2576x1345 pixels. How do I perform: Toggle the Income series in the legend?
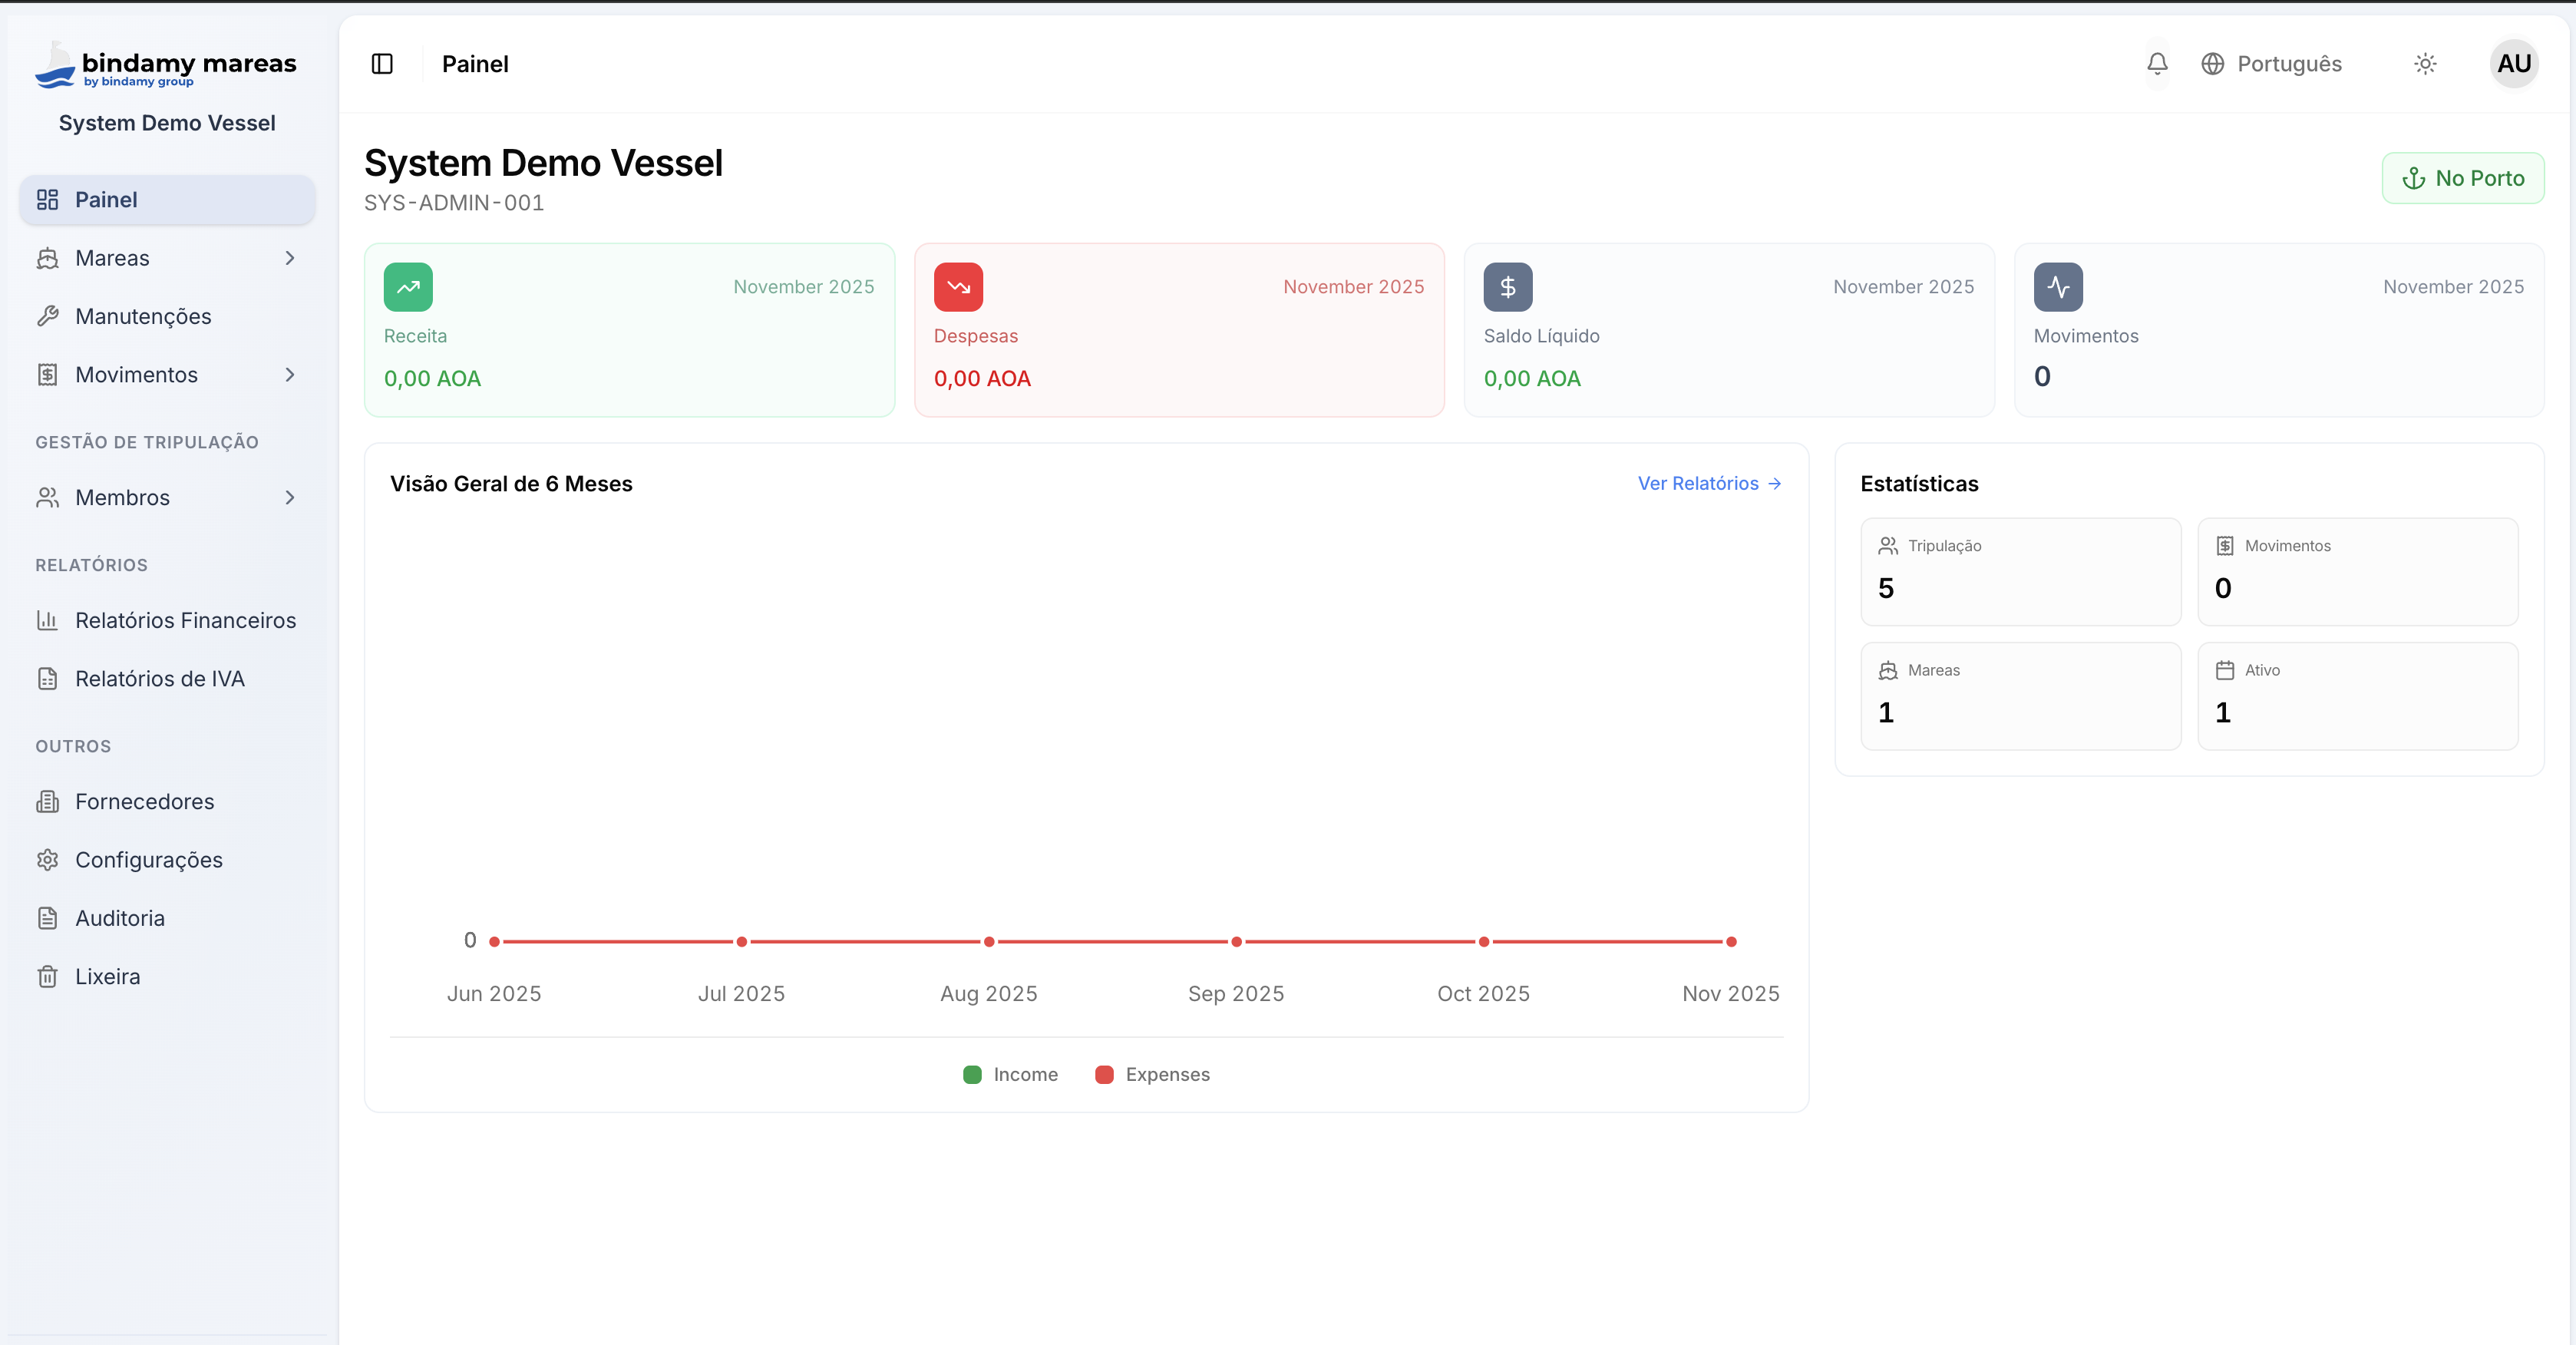[1010, 1074]
